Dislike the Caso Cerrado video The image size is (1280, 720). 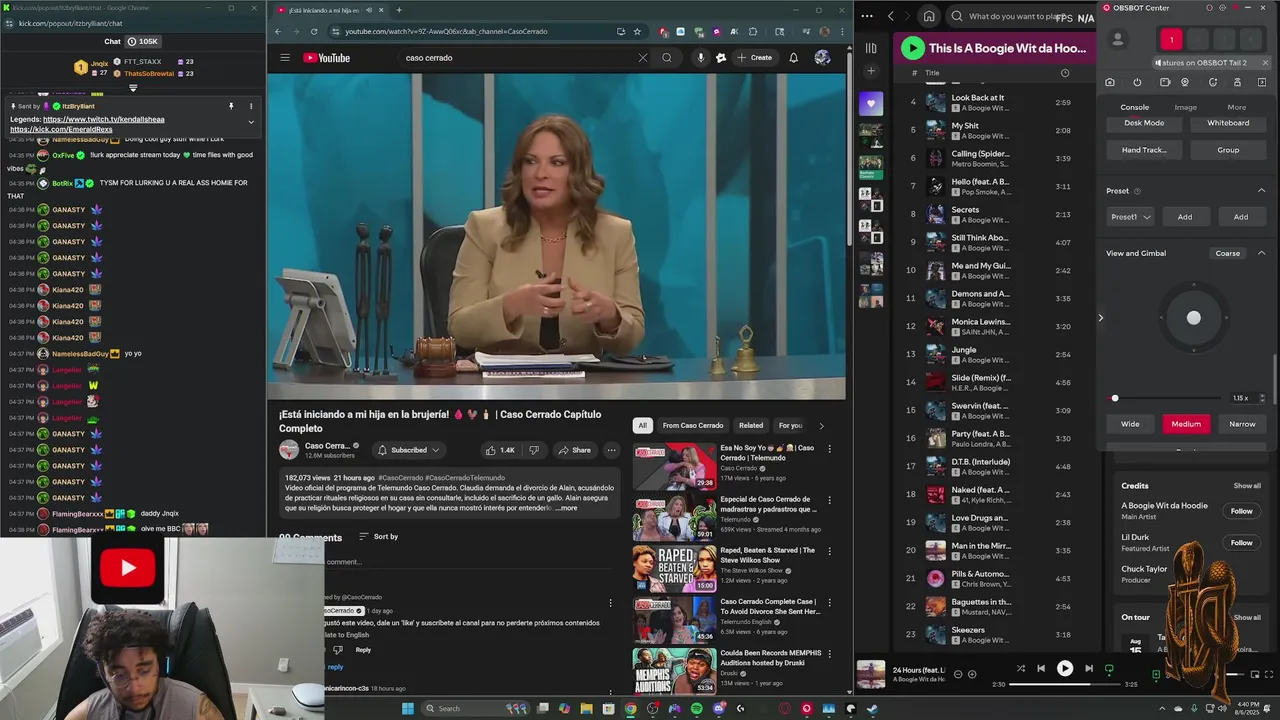click(534, 450)
